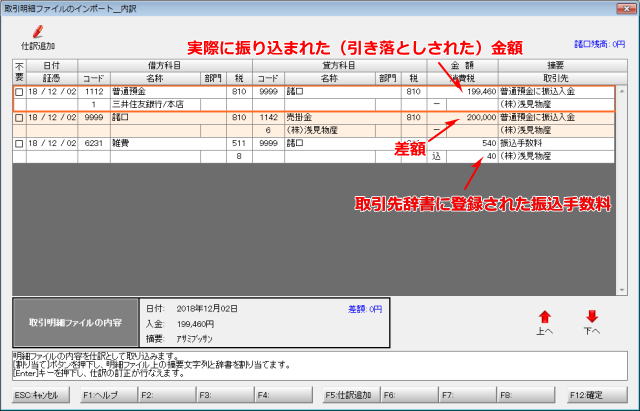Click the F7 function button

click(x=468, y=395)
